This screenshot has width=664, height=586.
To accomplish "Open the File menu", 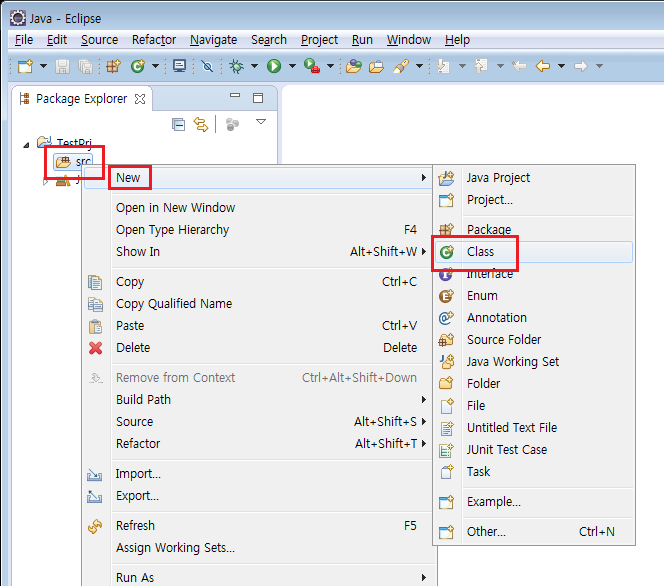I will [x=24, y=40].
